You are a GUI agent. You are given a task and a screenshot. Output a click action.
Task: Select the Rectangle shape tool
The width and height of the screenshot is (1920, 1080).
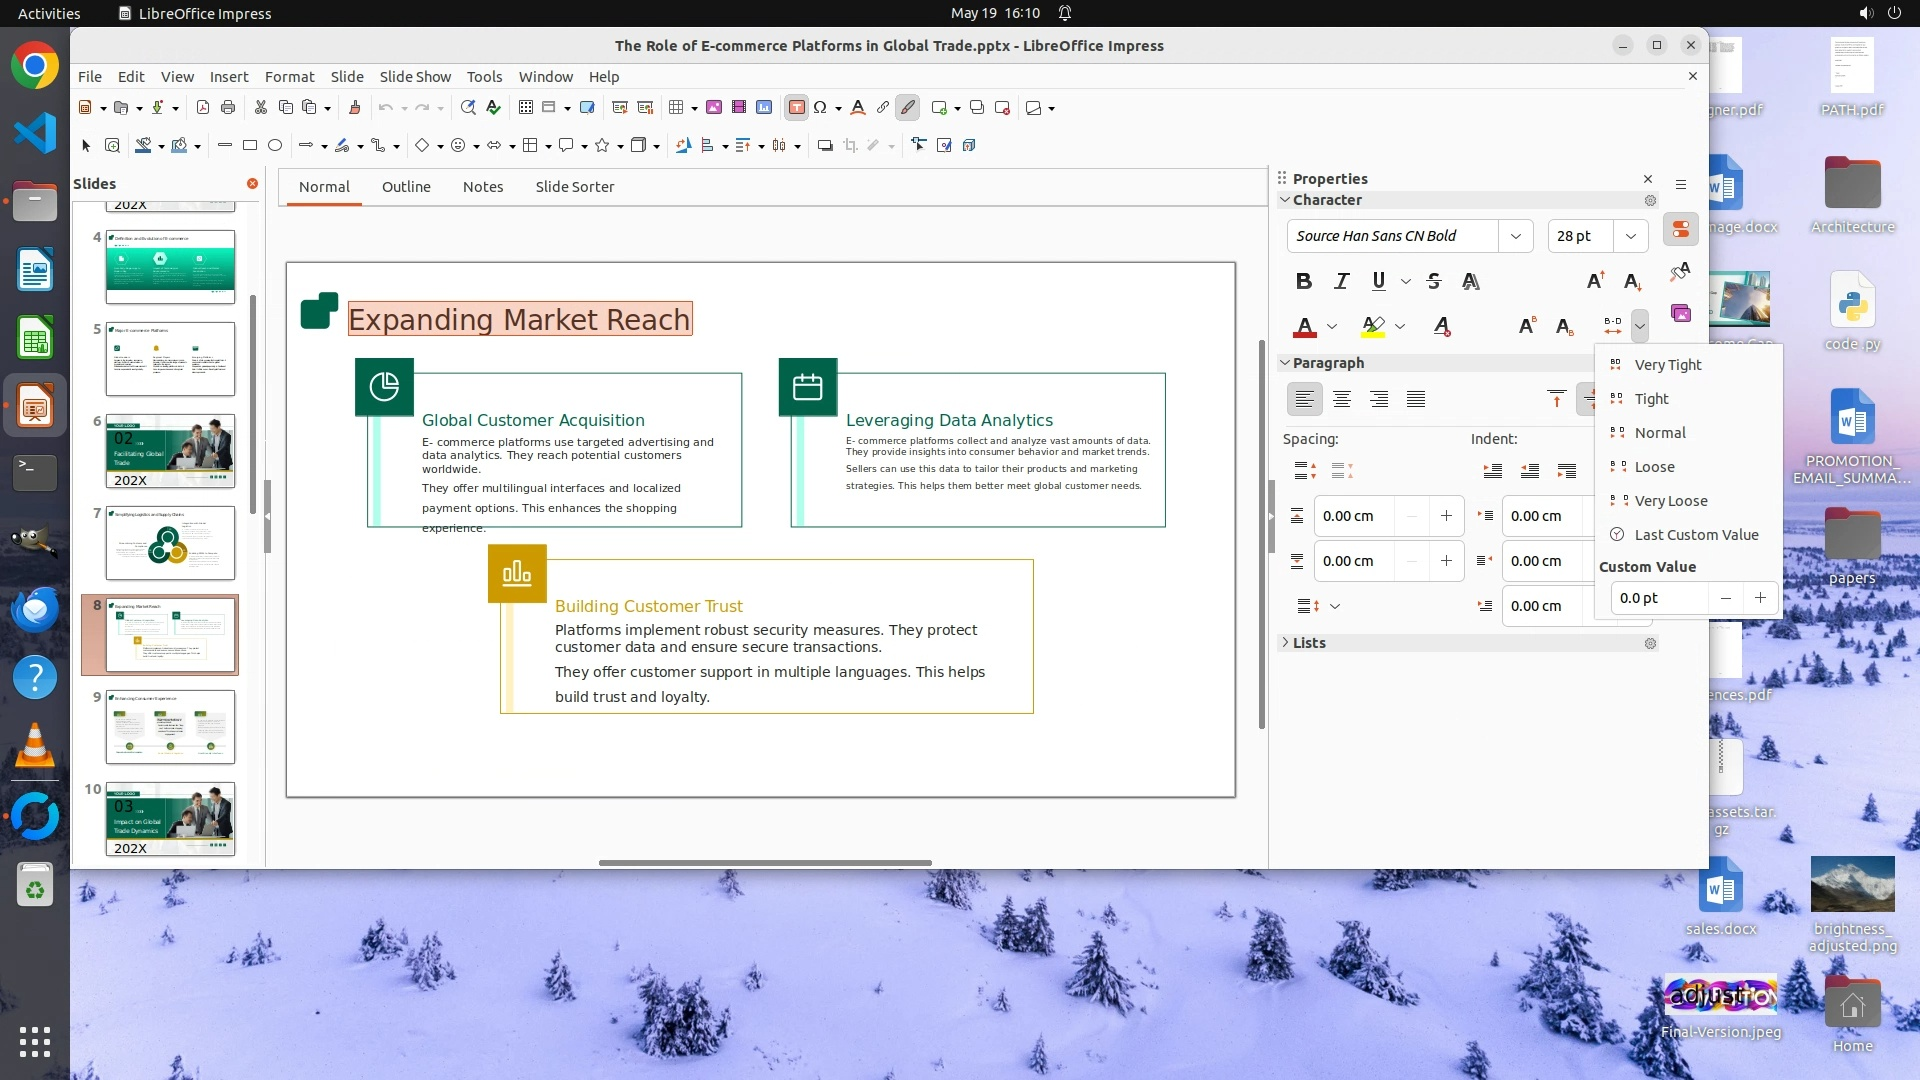click(x=250, y=146)
